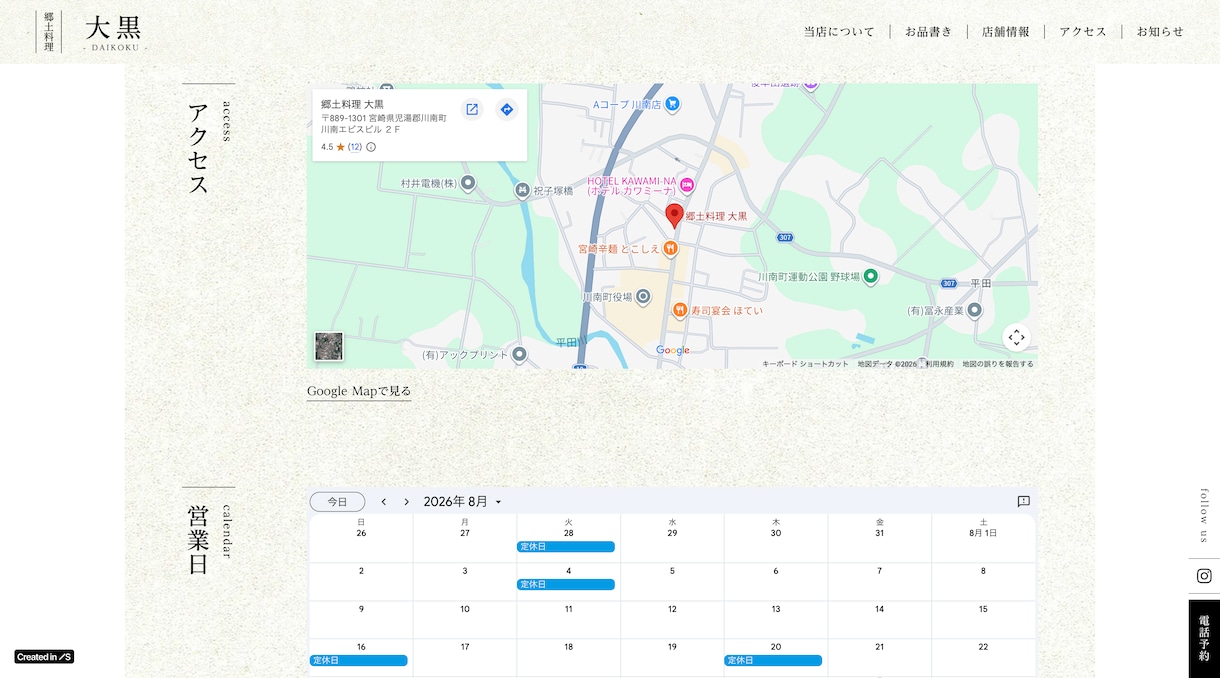Select Aコープ 川南店 shopping marker
1220x678 pixels.
point(673,103)
